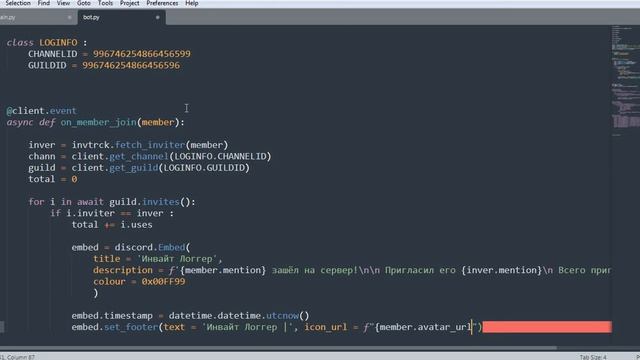
Task: Open the Project menu
Action: pyautogui.click(x=129, y=3)
